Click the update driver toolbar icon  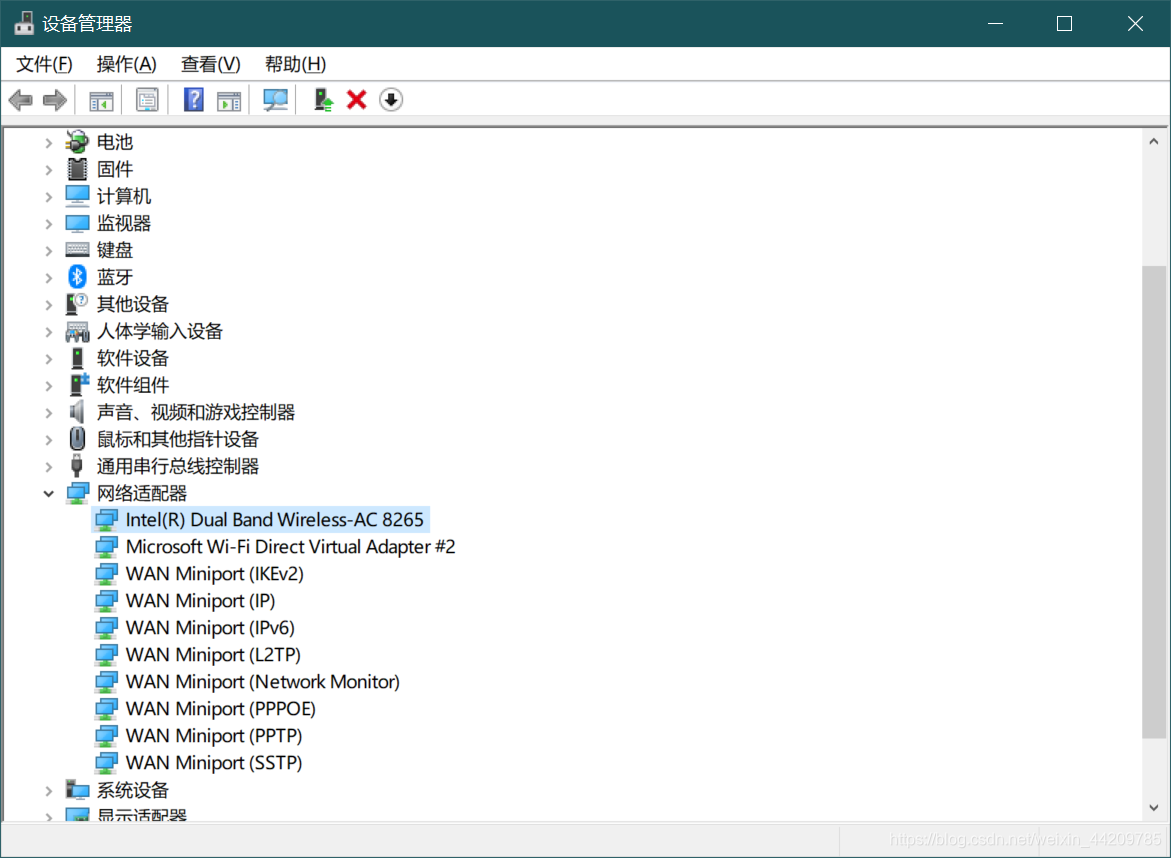click(x=323, y=100)
